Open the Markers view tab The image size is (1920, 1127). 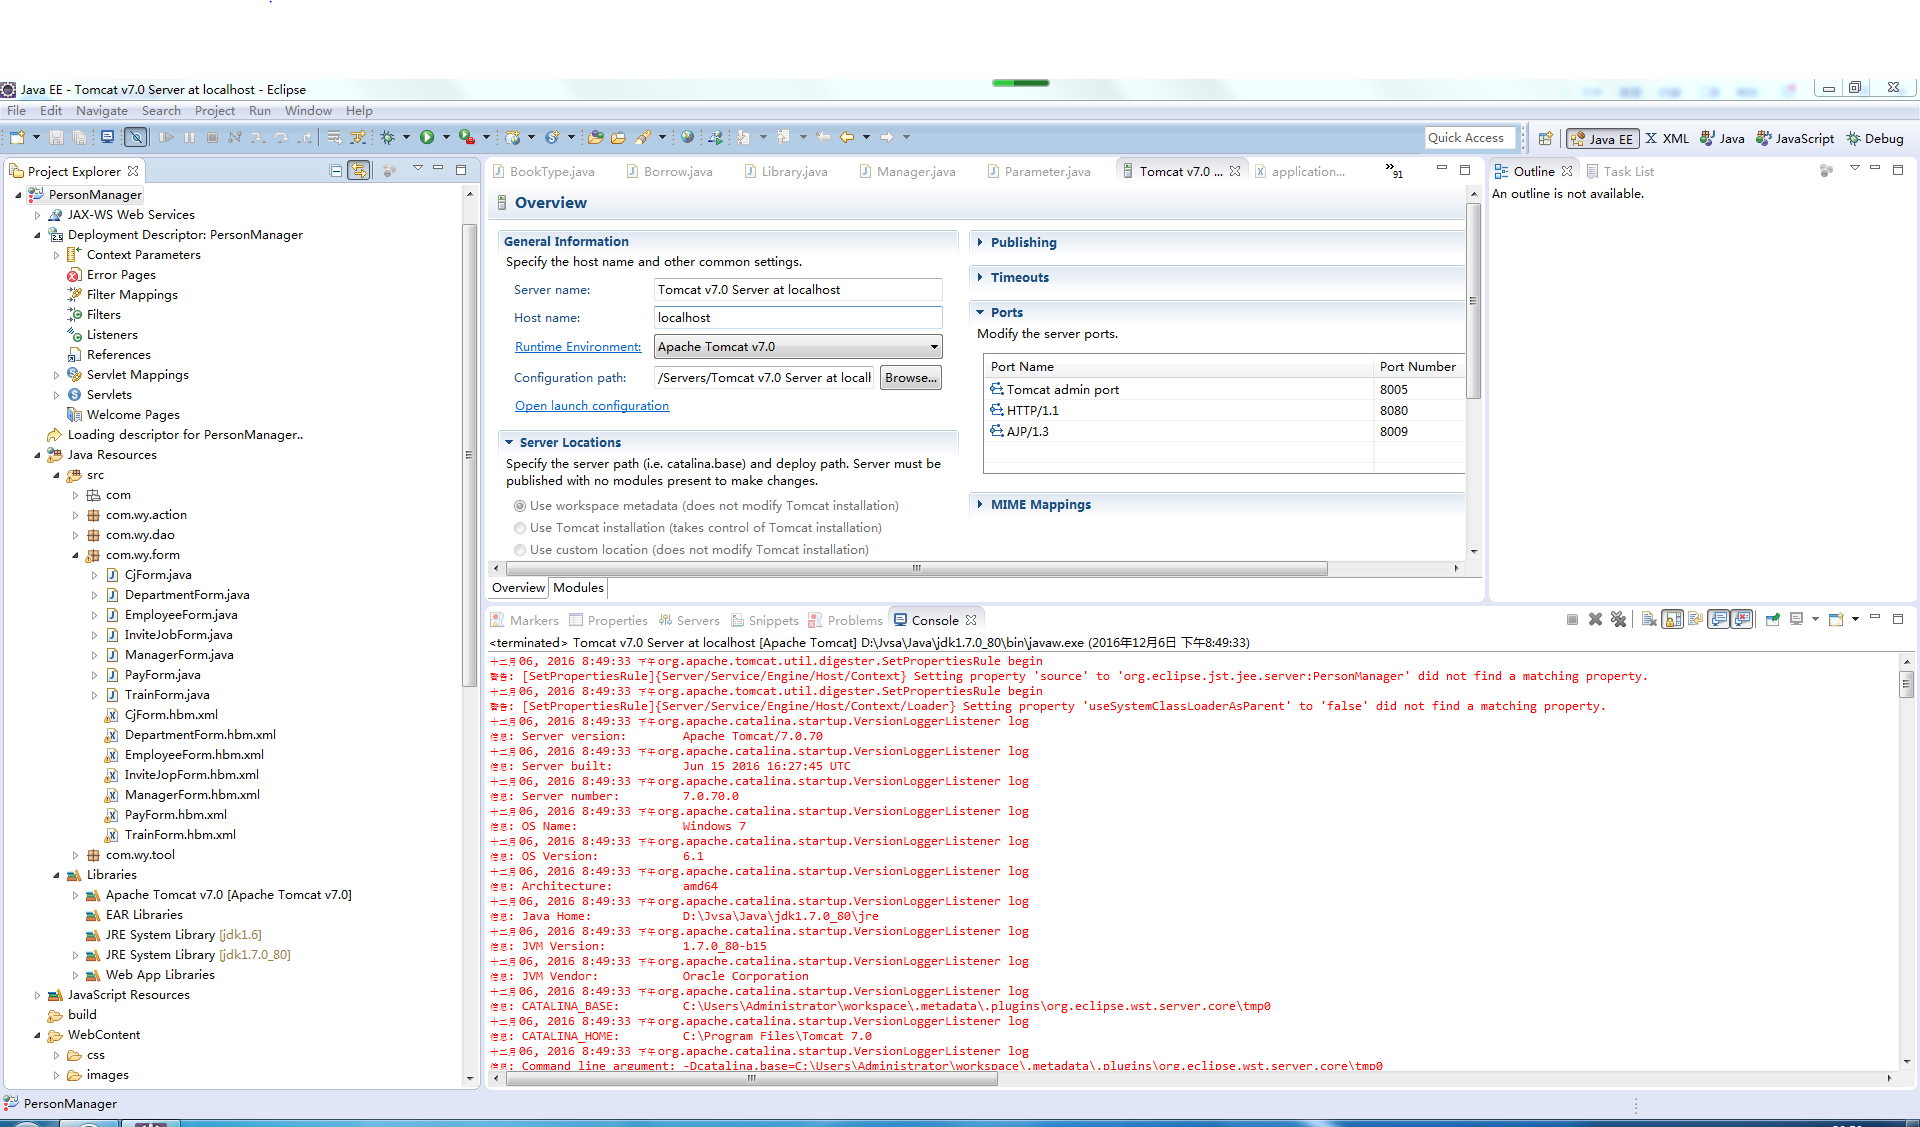[x=526, y=620]
